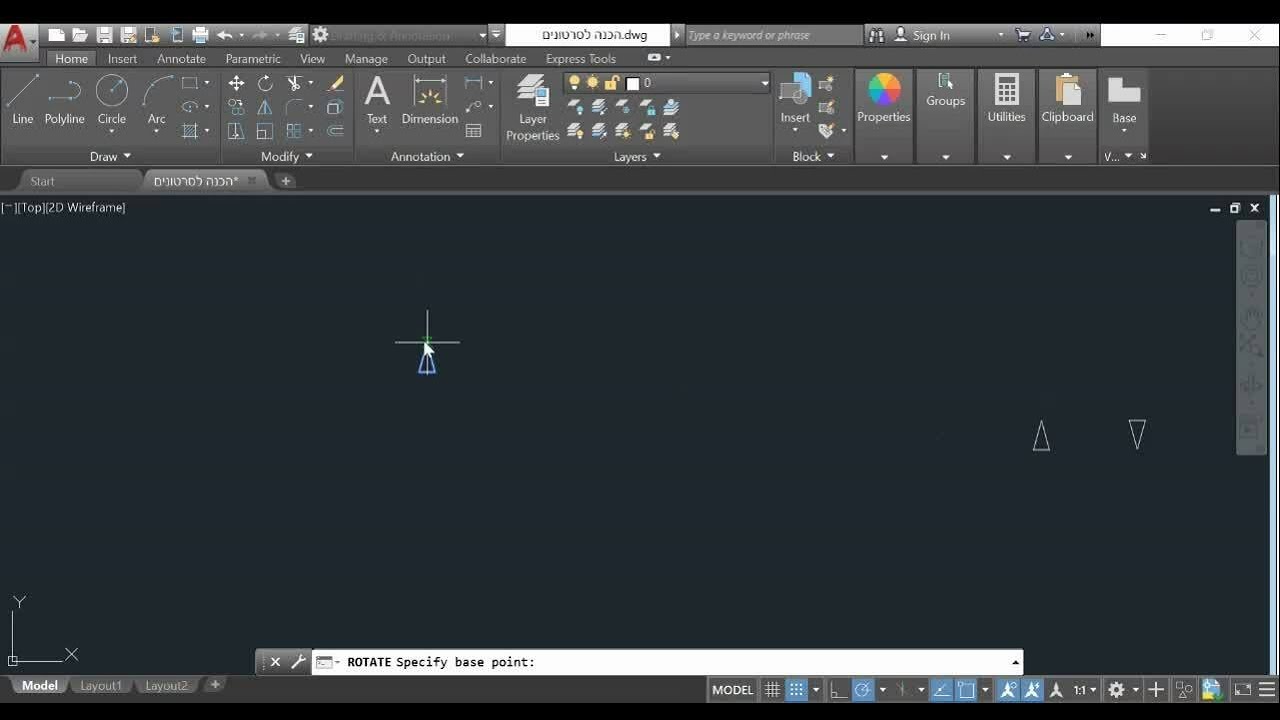Click the Base view button
The height and width of the screenshot is (720, 1280).
coord(1124,100)
